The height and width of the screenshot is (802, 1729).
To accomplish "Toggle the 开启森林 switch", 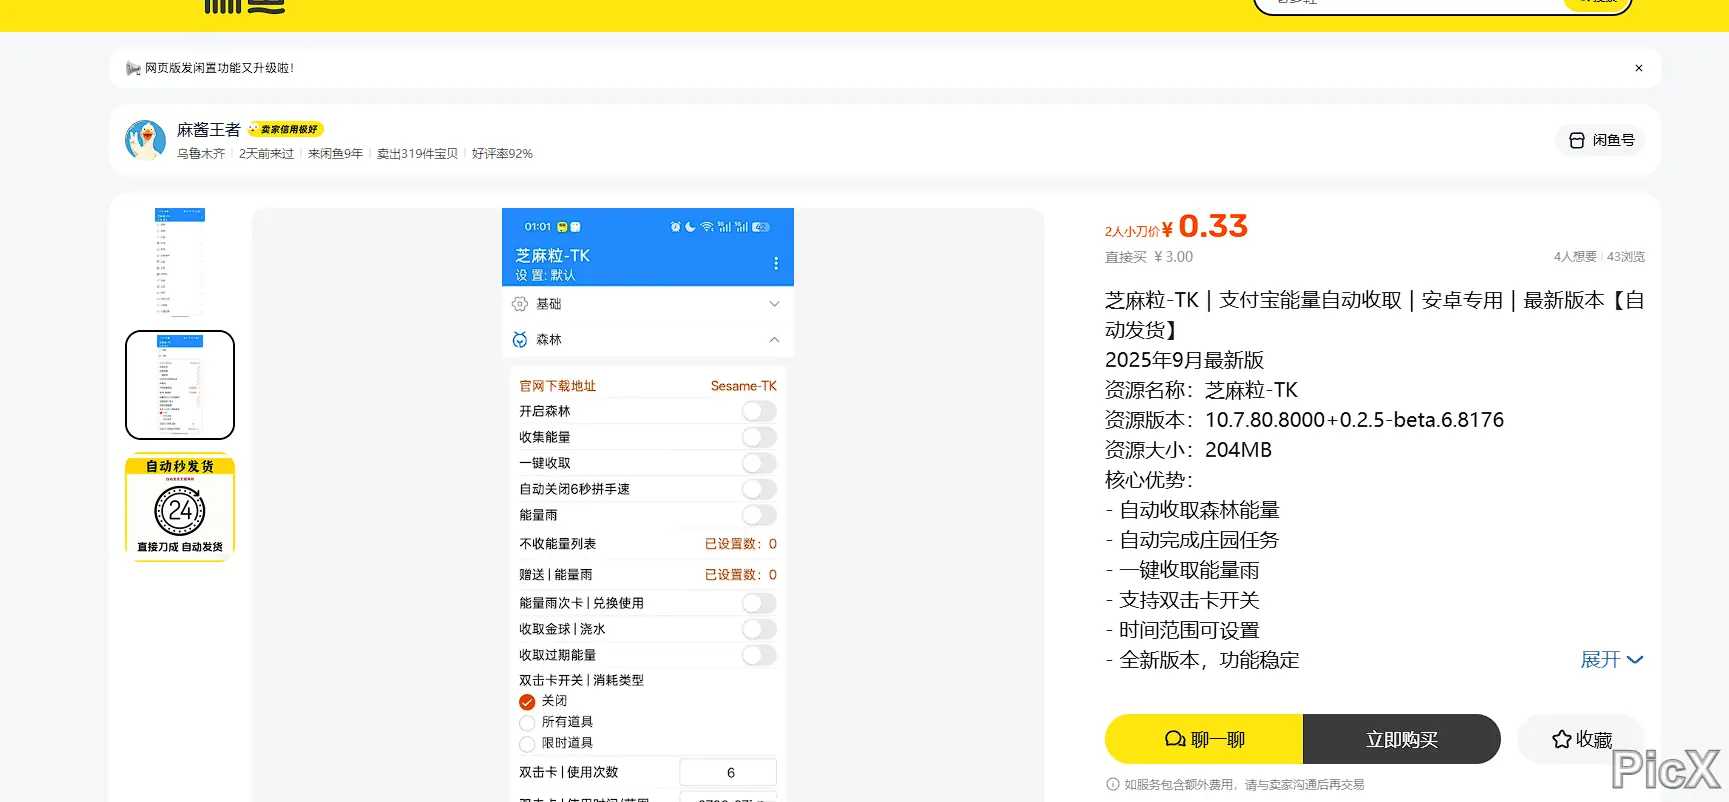I will tap(759, 411).
